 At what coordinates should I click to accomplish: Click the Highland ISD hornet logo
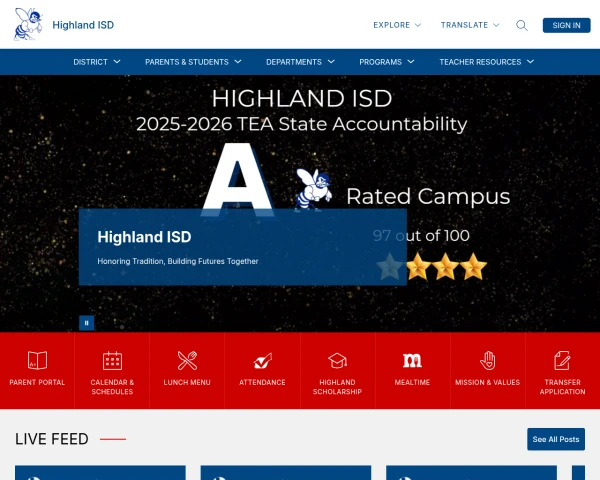[28, 24]
